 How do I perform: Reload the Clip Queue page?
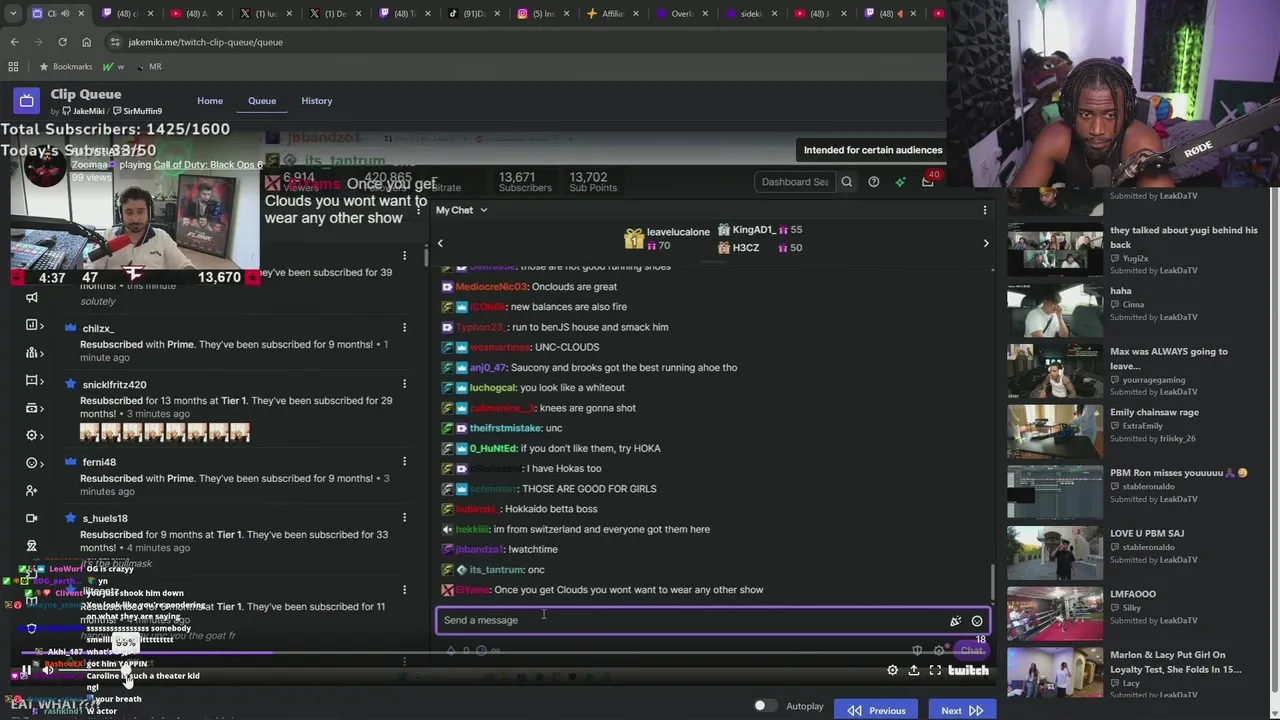[62, 42]
